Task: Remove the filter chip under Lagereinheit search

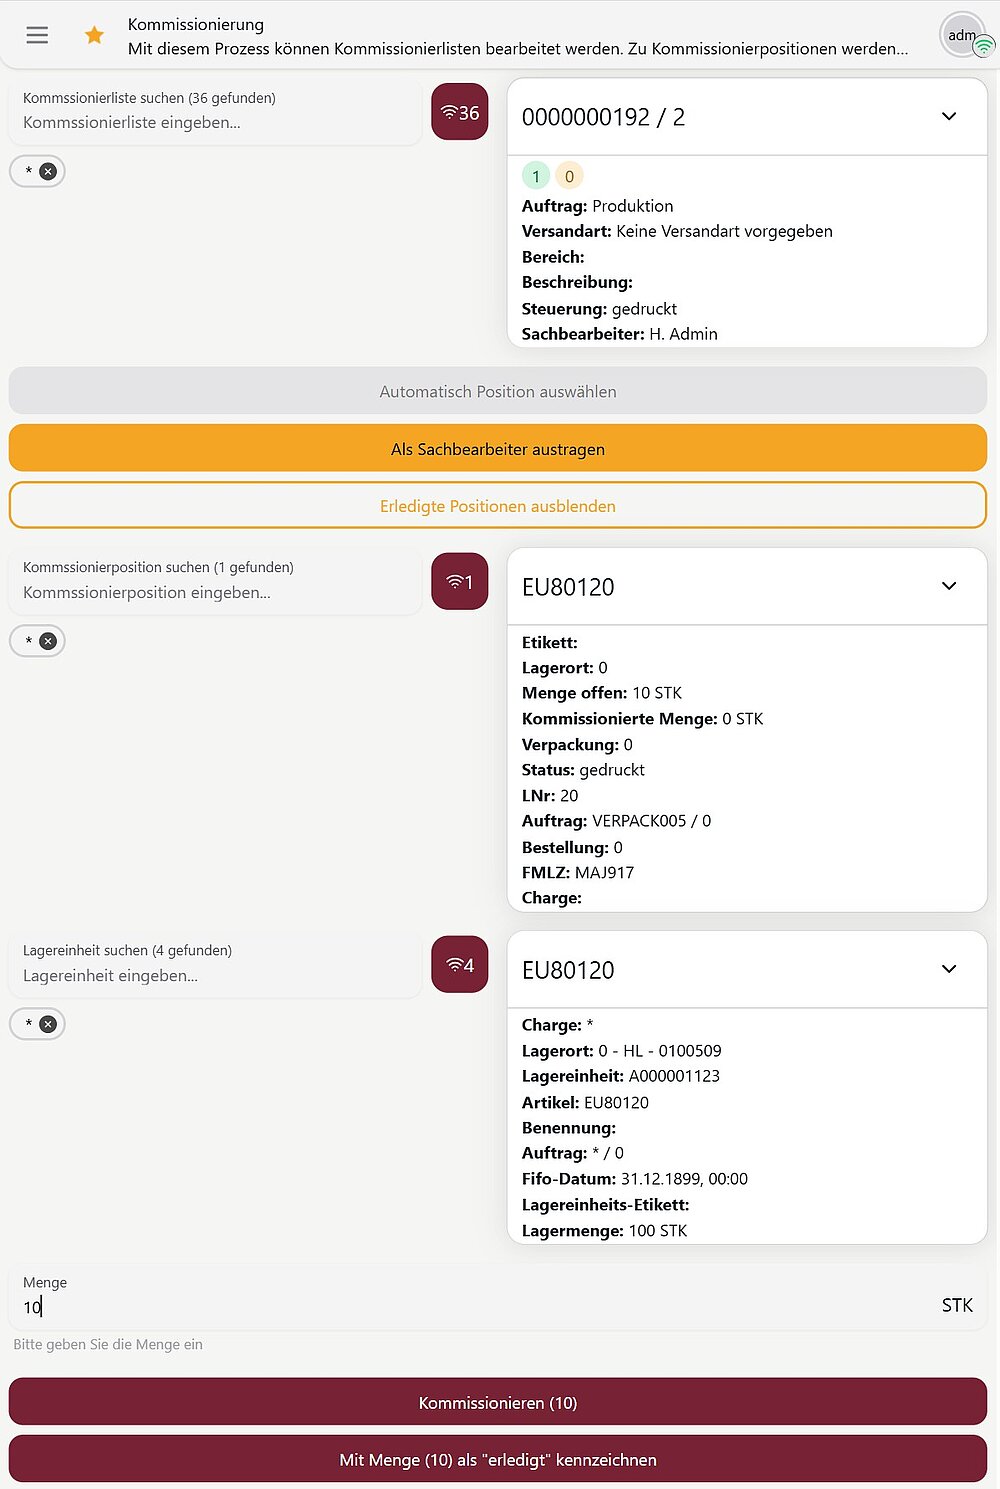Action: (48, 1024)
